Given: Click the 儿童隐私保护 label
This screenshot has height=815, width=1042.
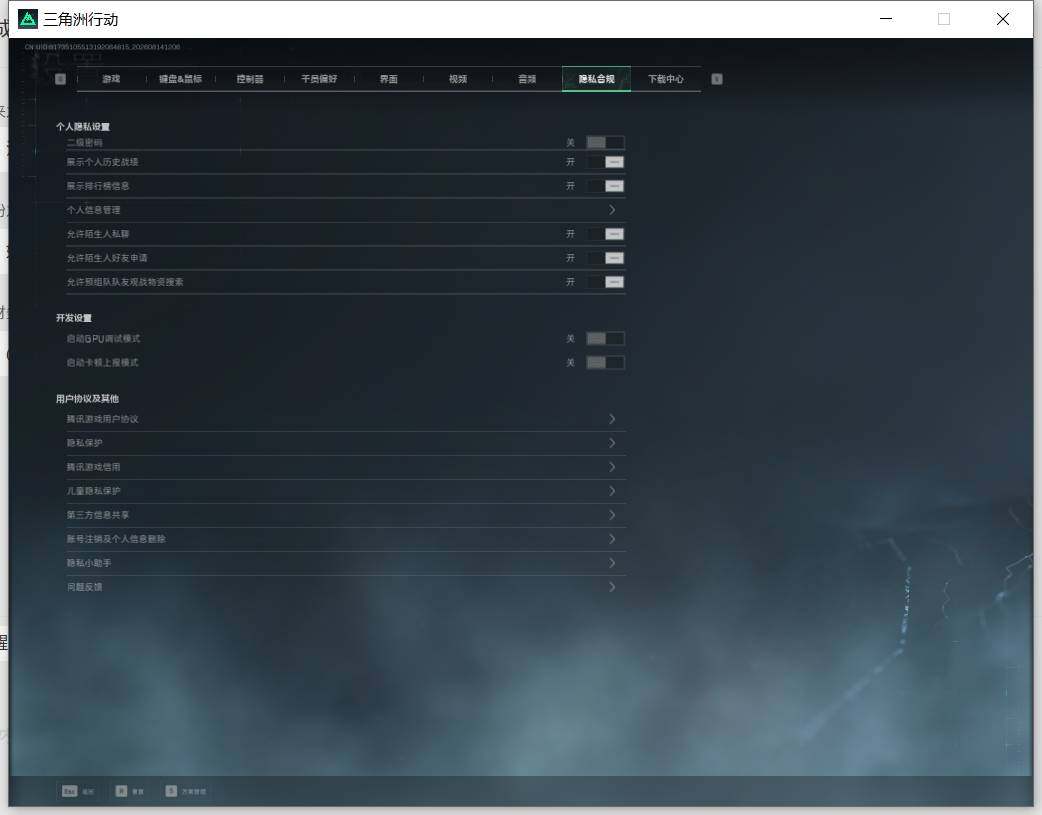Looking at the screenshot, I should coord(93,491).
